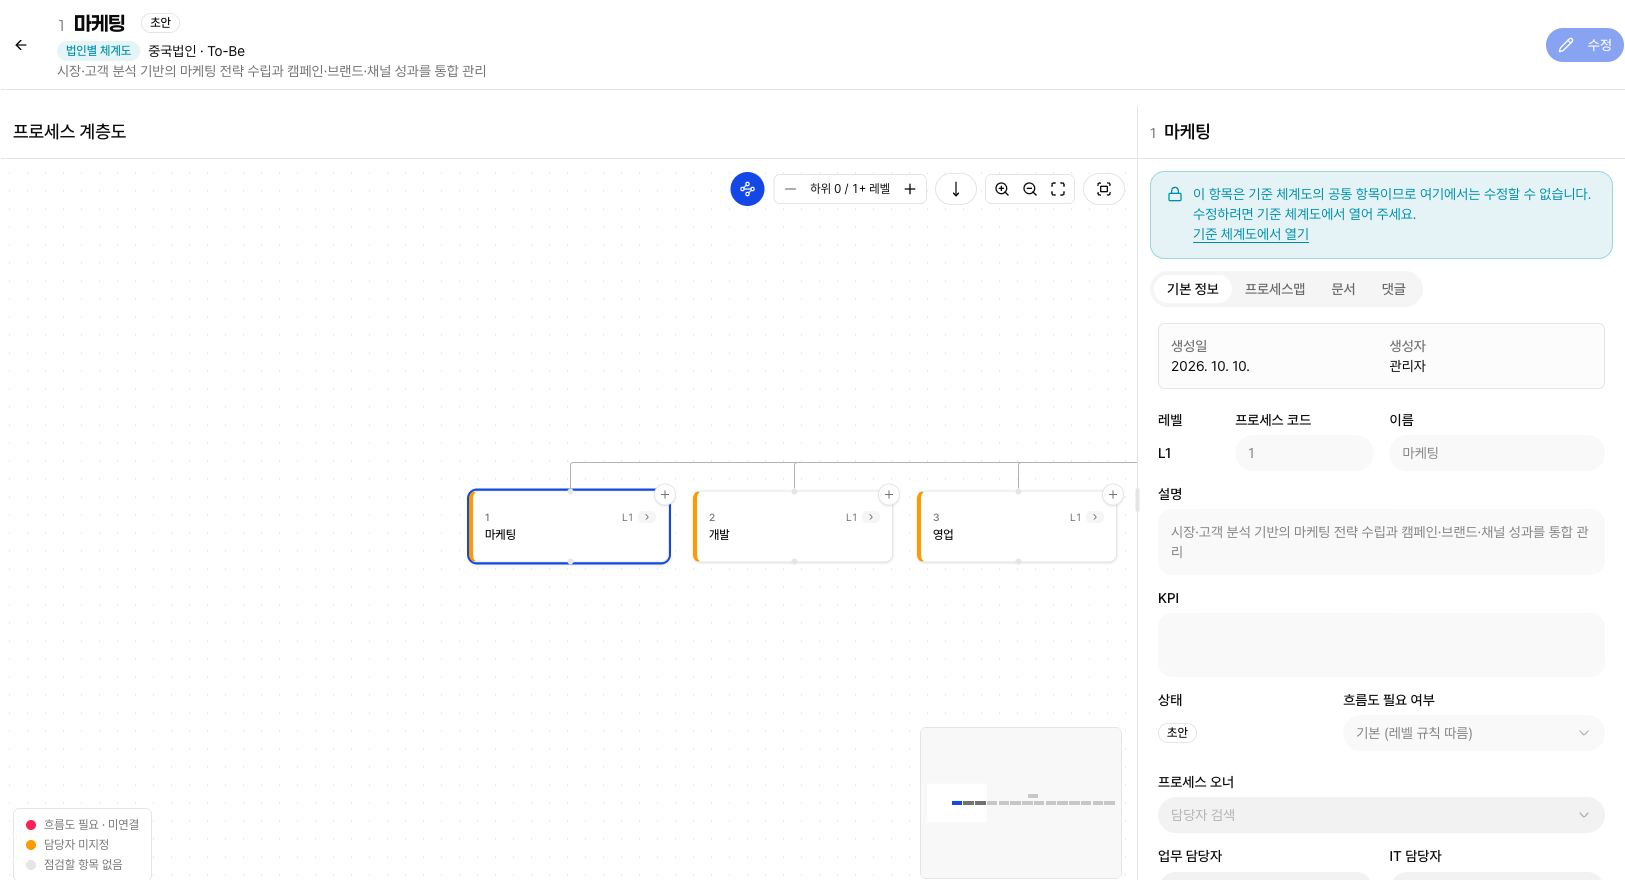Add a child with plus on 개발 node
Image resolution: width=1625 pixels, height=880 pixels.
889,494
